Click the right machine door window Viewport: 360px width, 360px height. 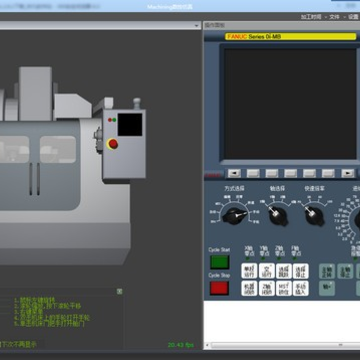(58, 149)
